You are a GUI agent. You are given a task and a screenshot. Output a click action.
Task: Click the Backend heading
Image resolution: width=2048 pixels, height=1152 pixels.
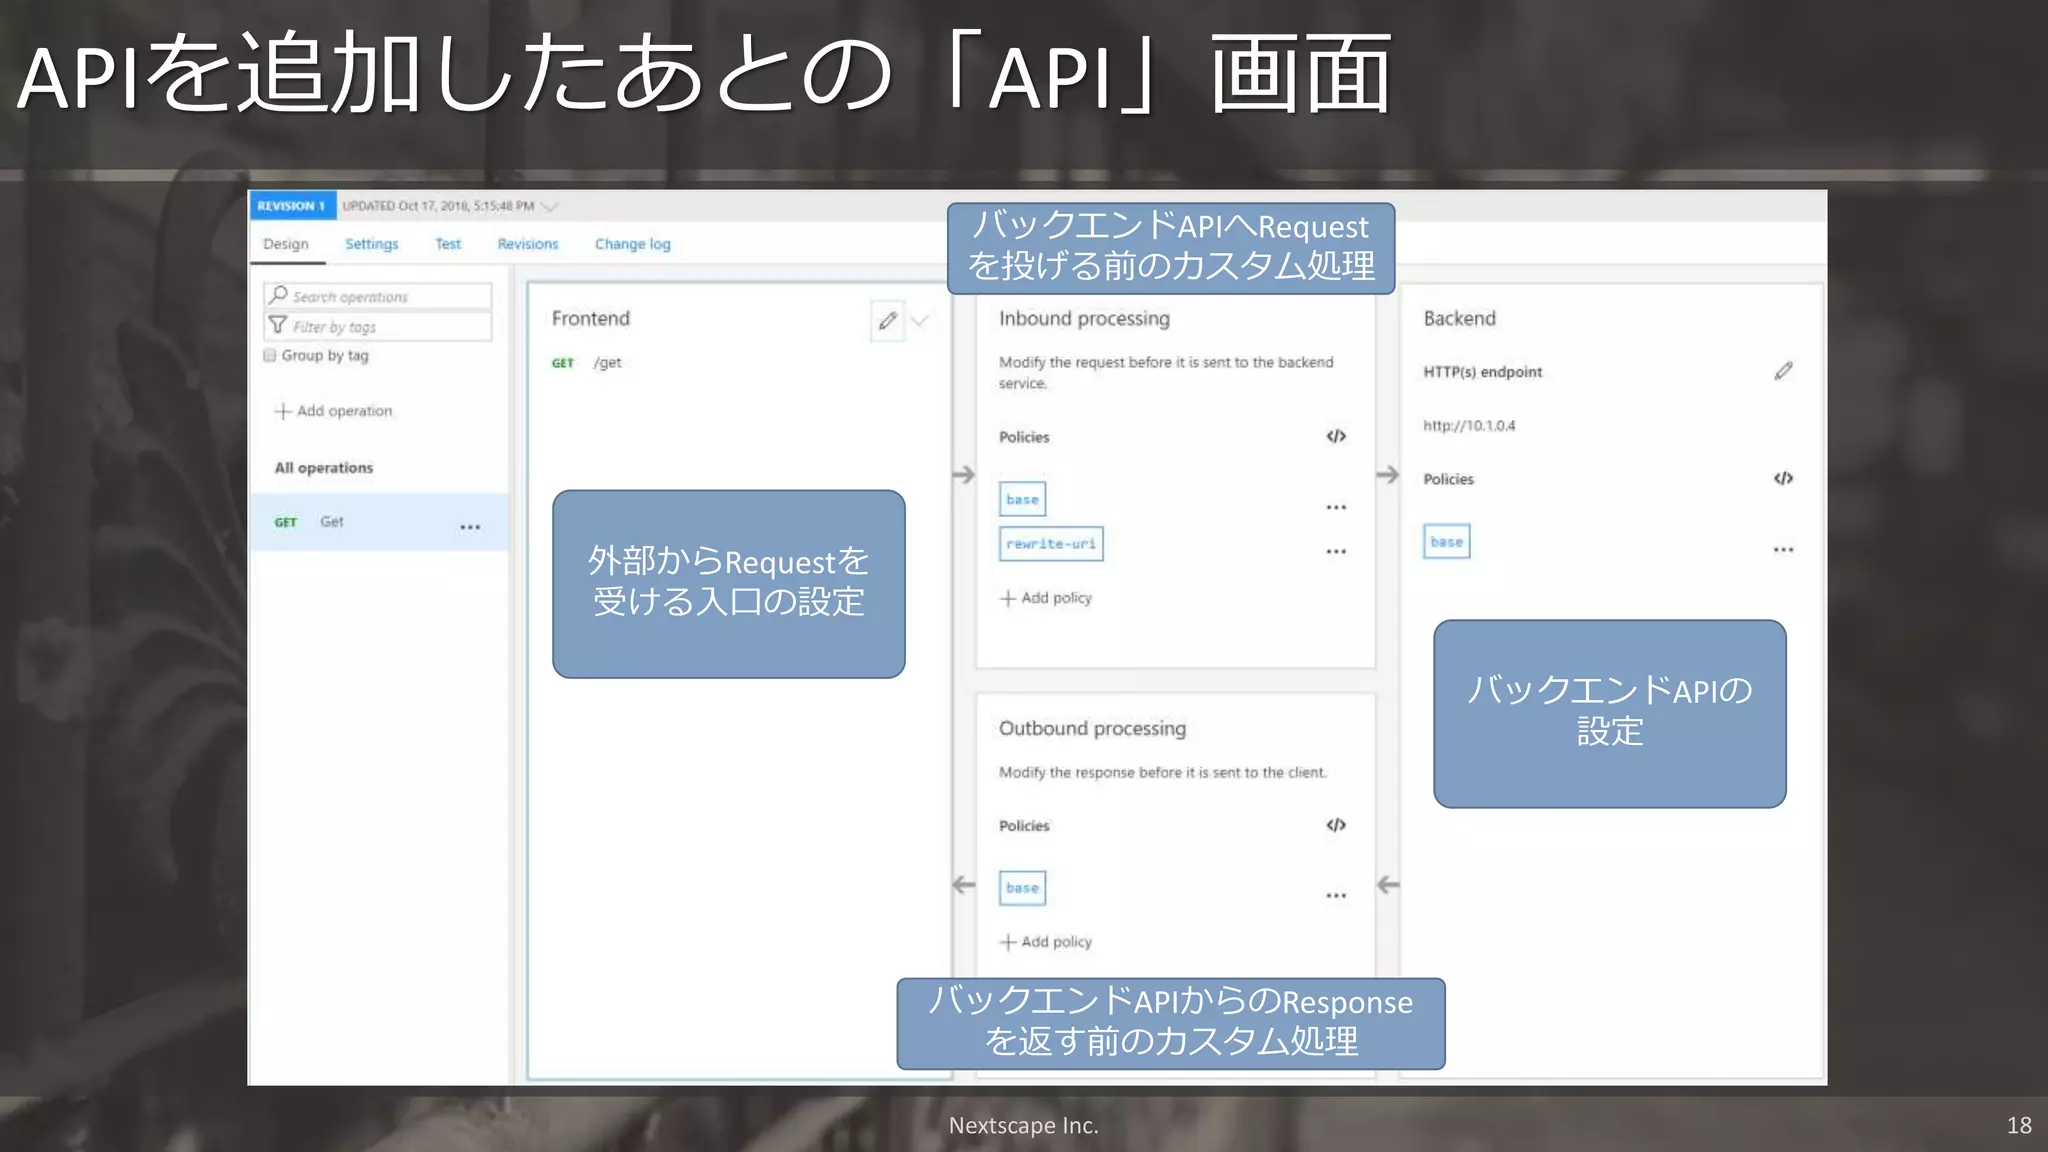coord(1460,319)
